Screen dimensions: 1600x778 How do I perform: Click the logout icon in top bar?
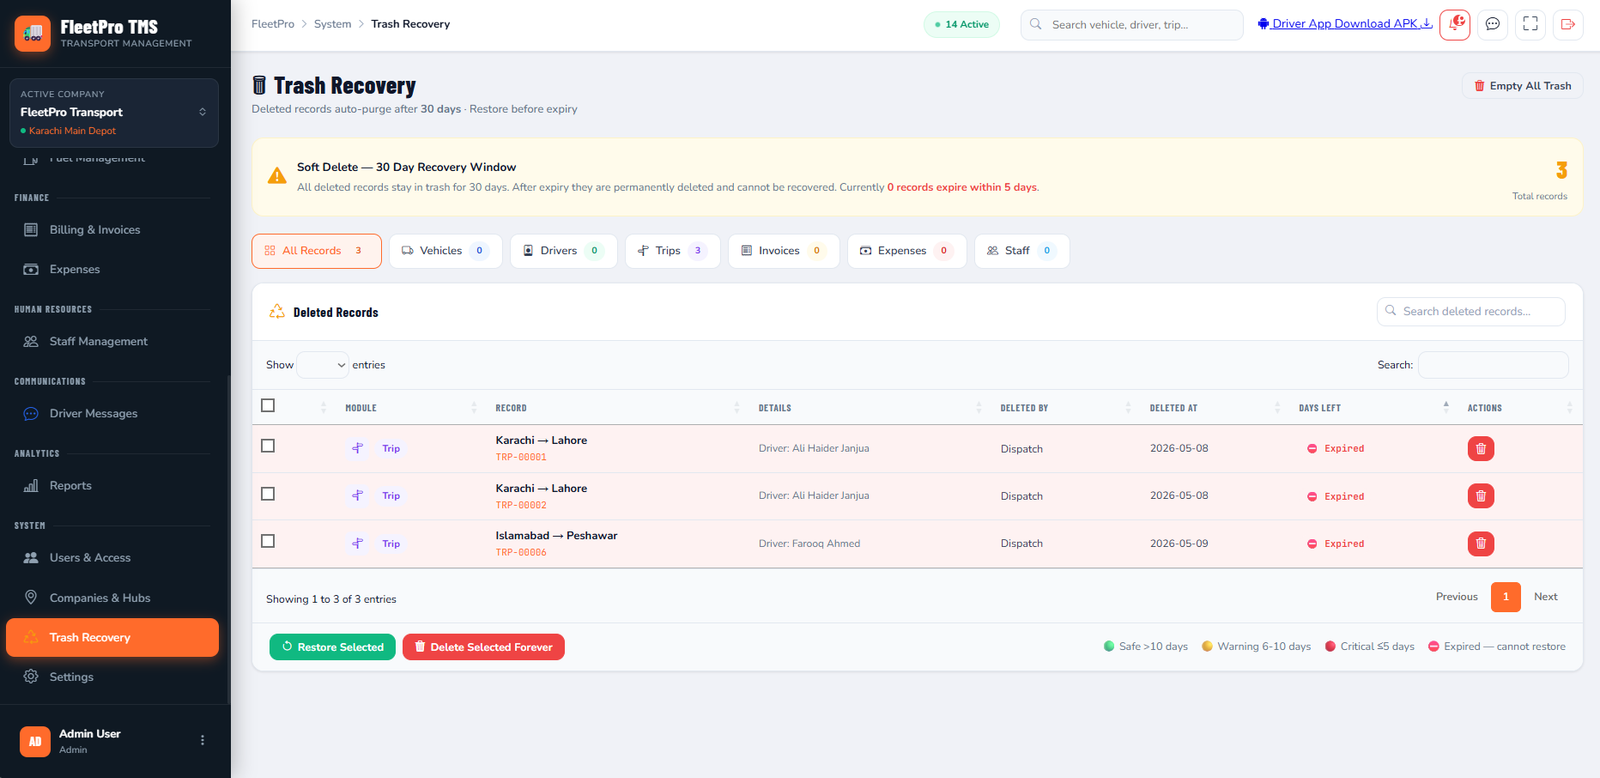1568,24
